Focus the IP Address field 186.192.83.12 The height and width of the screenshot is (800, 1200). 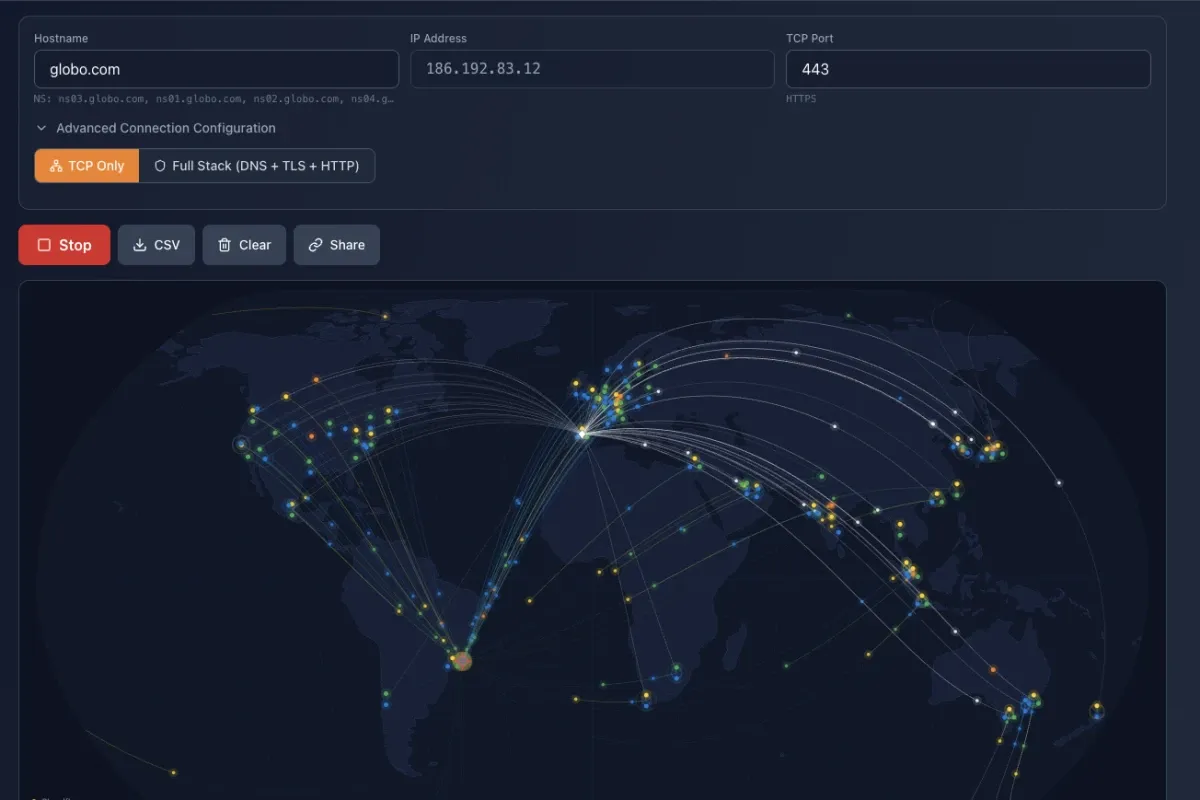tap(592, 69)
